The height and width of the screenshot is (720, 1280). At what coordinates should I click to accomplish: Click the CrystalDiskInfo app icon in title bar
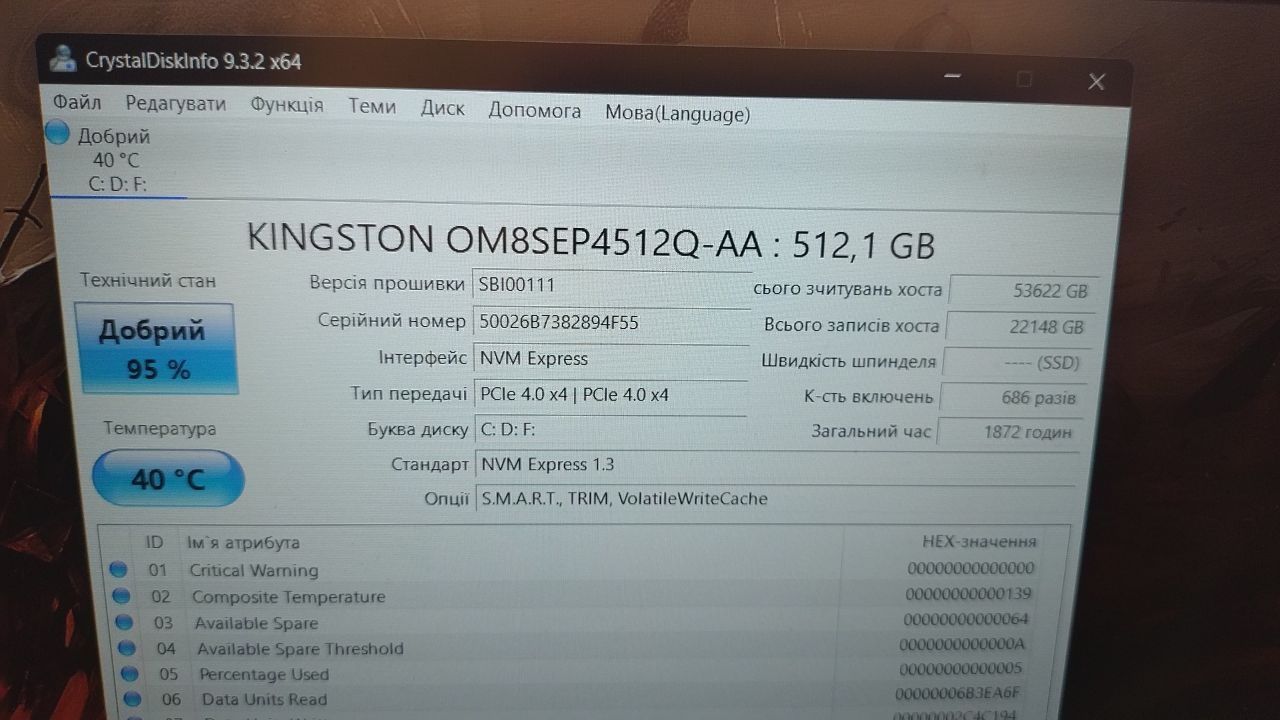point(62,57)
